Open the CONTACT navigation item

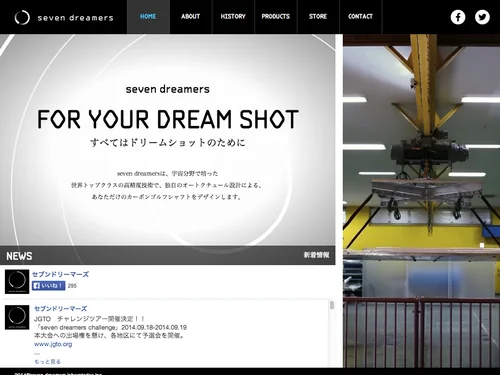(x=360, y=17)
